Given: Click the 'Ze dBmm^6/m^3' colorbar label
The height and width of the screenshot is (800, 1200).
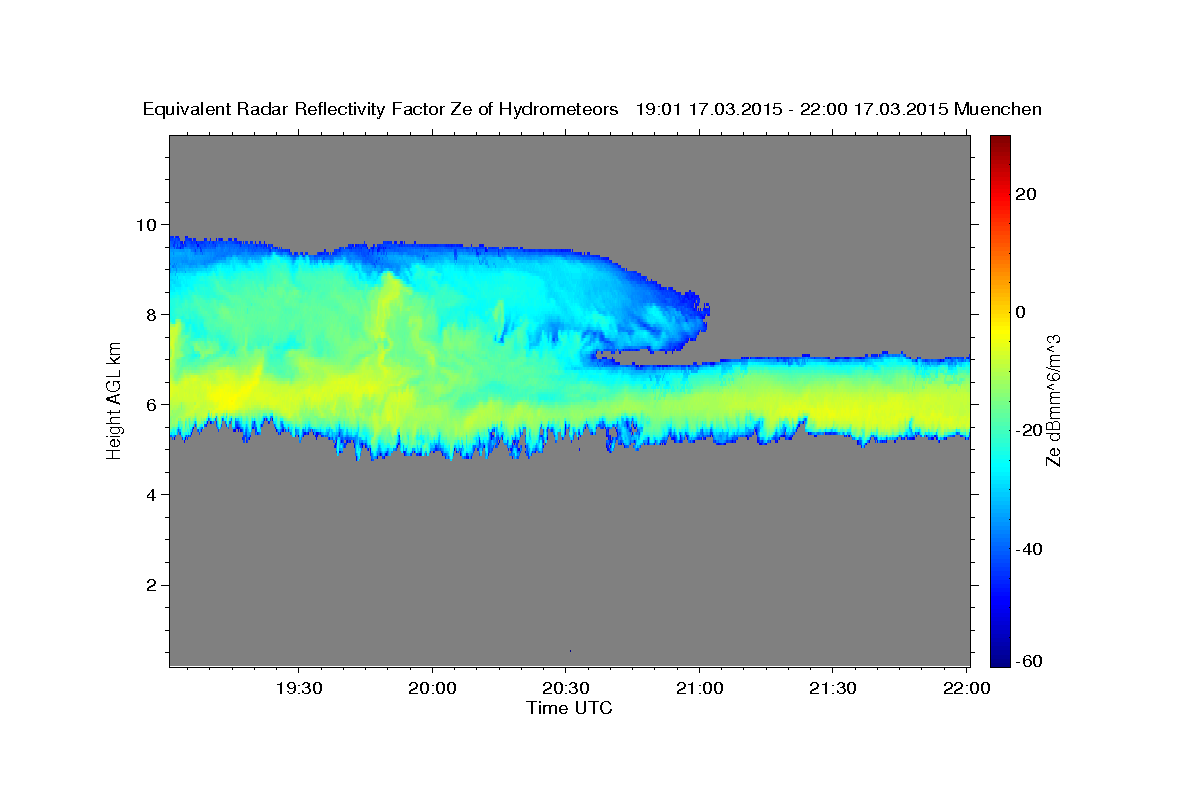Looking at the screenshot, I should pos(1052,401).
